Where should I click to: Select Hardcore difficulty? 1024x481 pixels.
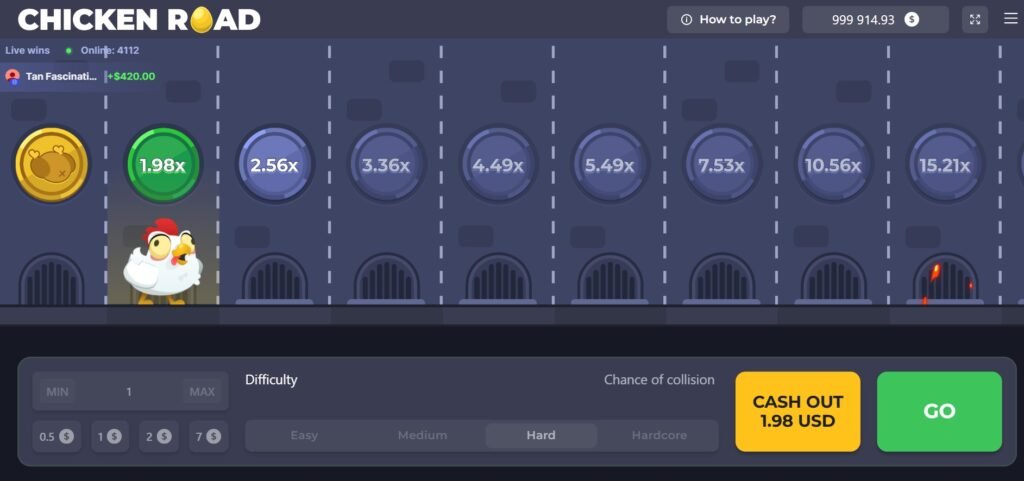659,436
